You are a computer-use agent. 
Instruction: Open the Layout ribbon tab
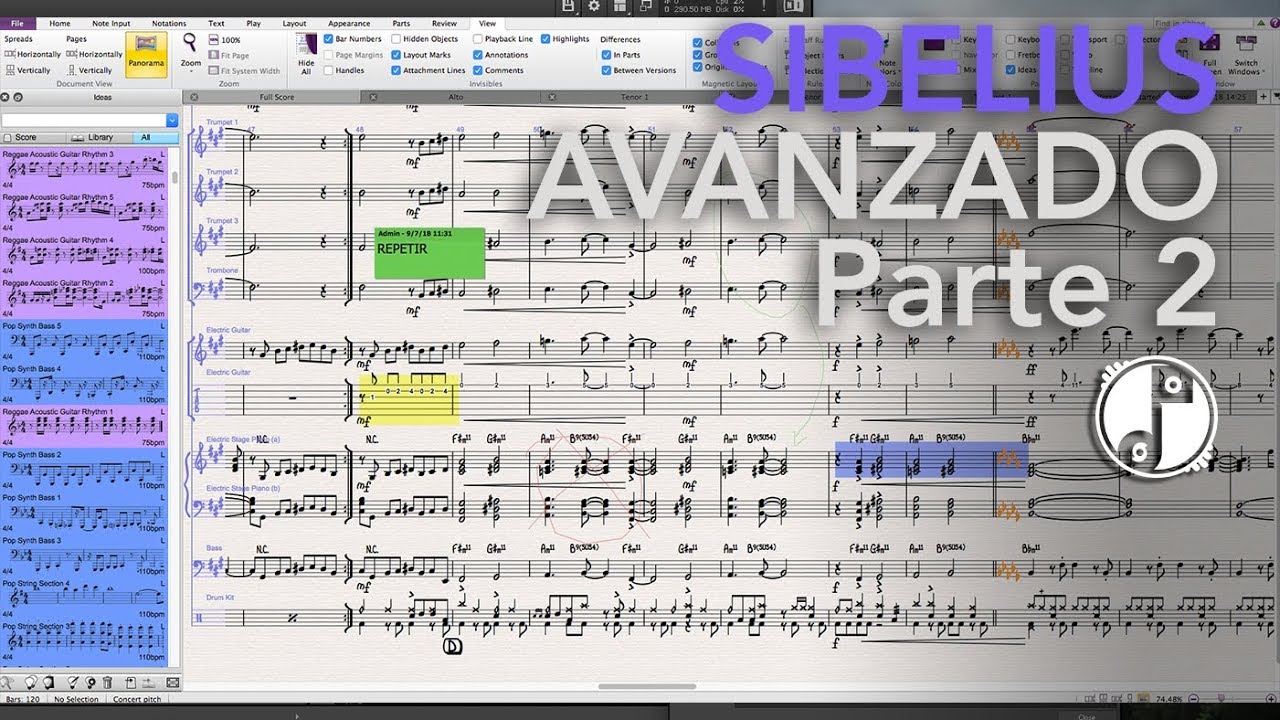294,23
